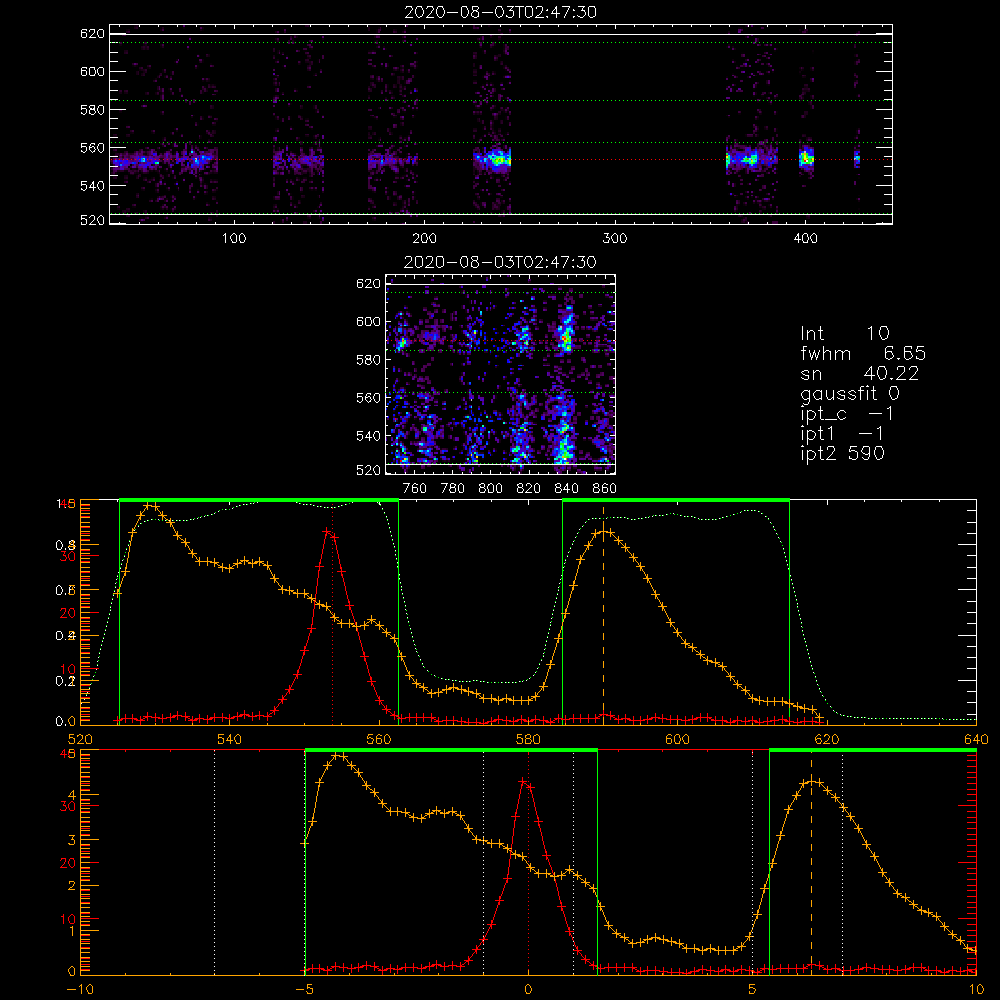Click x-axis label 820 on middle image
Image resolution: width=1000 pixels, height=1000 pixels.
click(529, 489)
